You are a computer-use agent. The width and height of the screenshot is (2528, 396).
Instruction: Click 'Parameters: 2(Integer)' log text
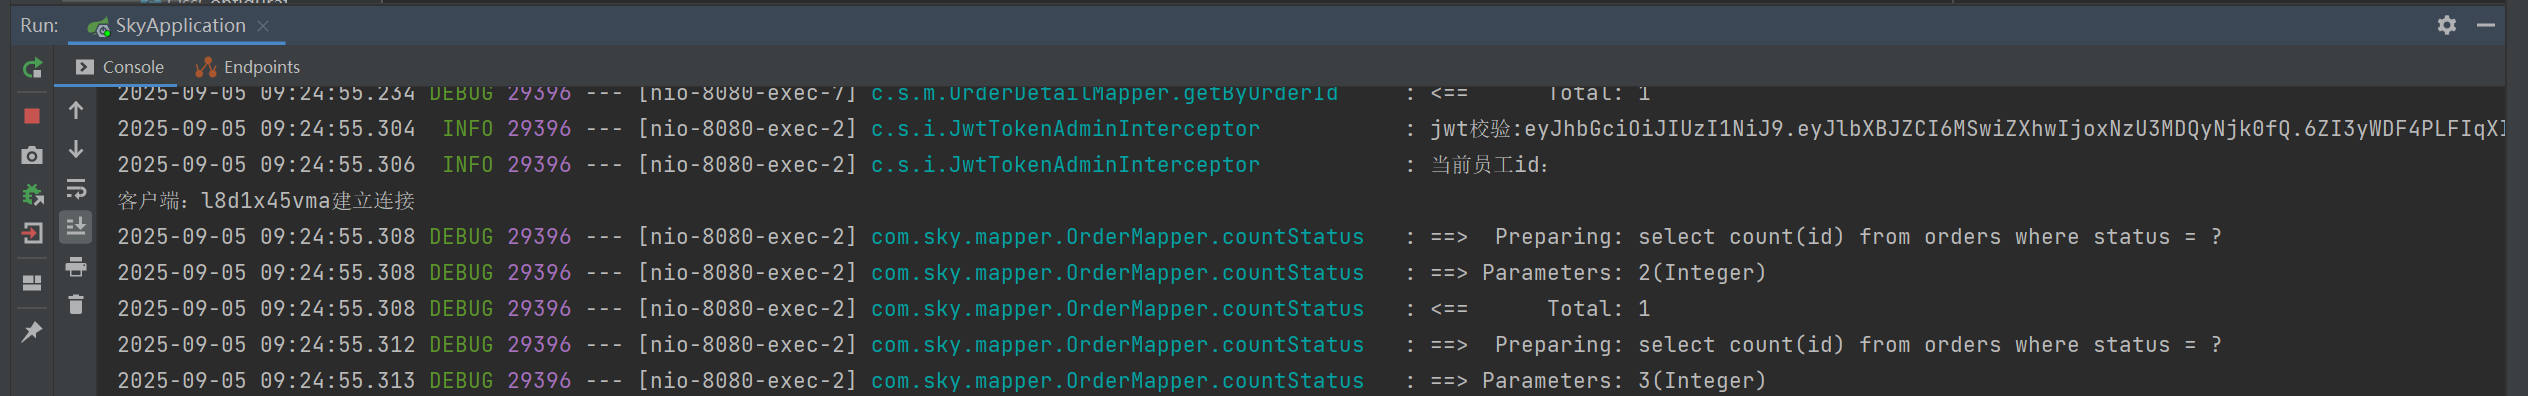[1624, 273]
